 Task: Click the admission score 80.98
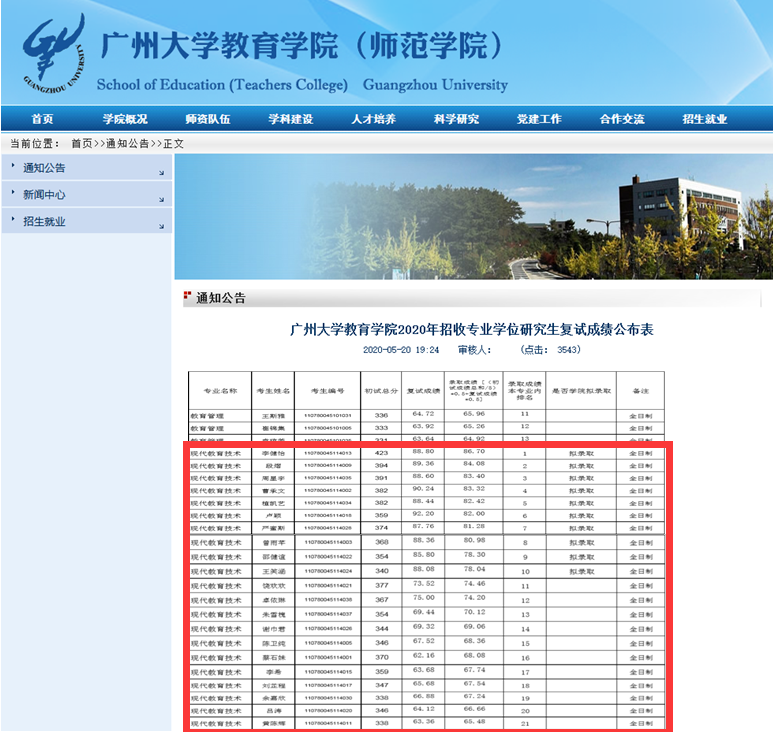pos(474,540)
